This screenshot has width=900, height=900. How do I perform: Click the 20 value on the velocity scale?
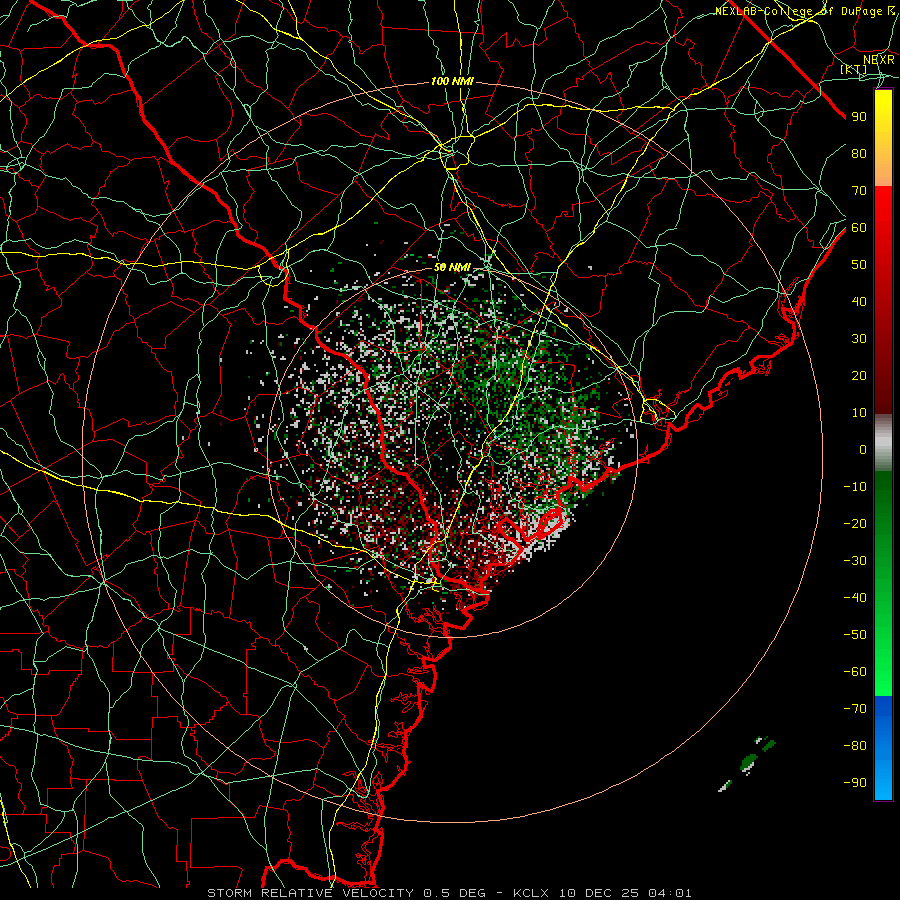click(859, 376)
